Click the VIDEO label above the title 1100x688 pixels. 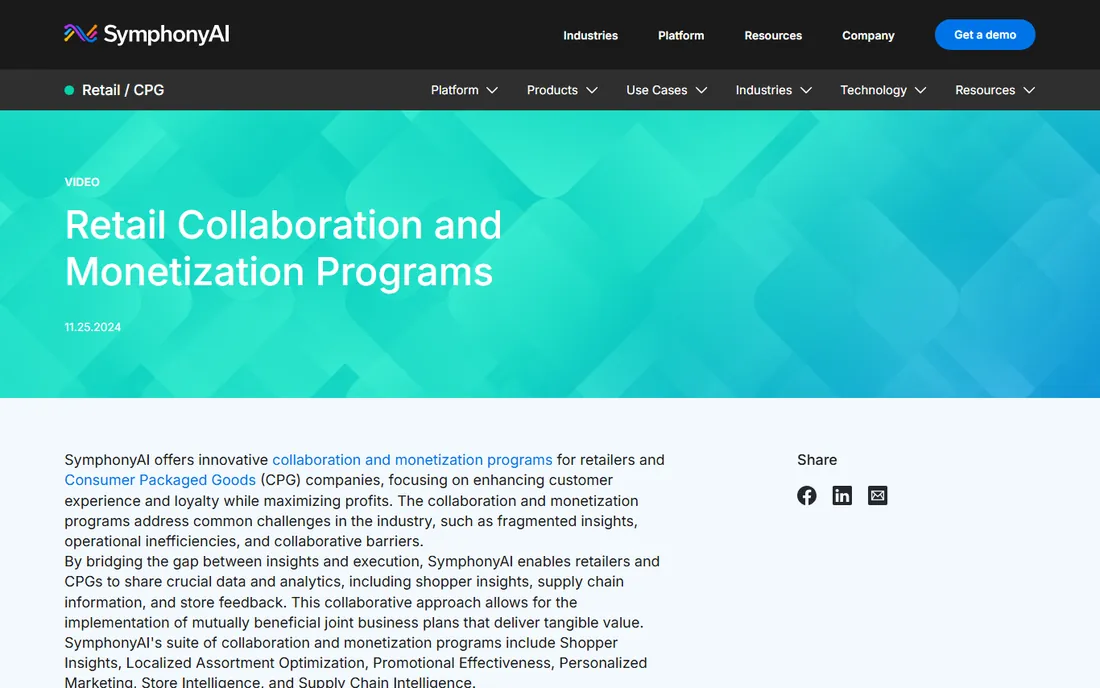tap(82, 182)
